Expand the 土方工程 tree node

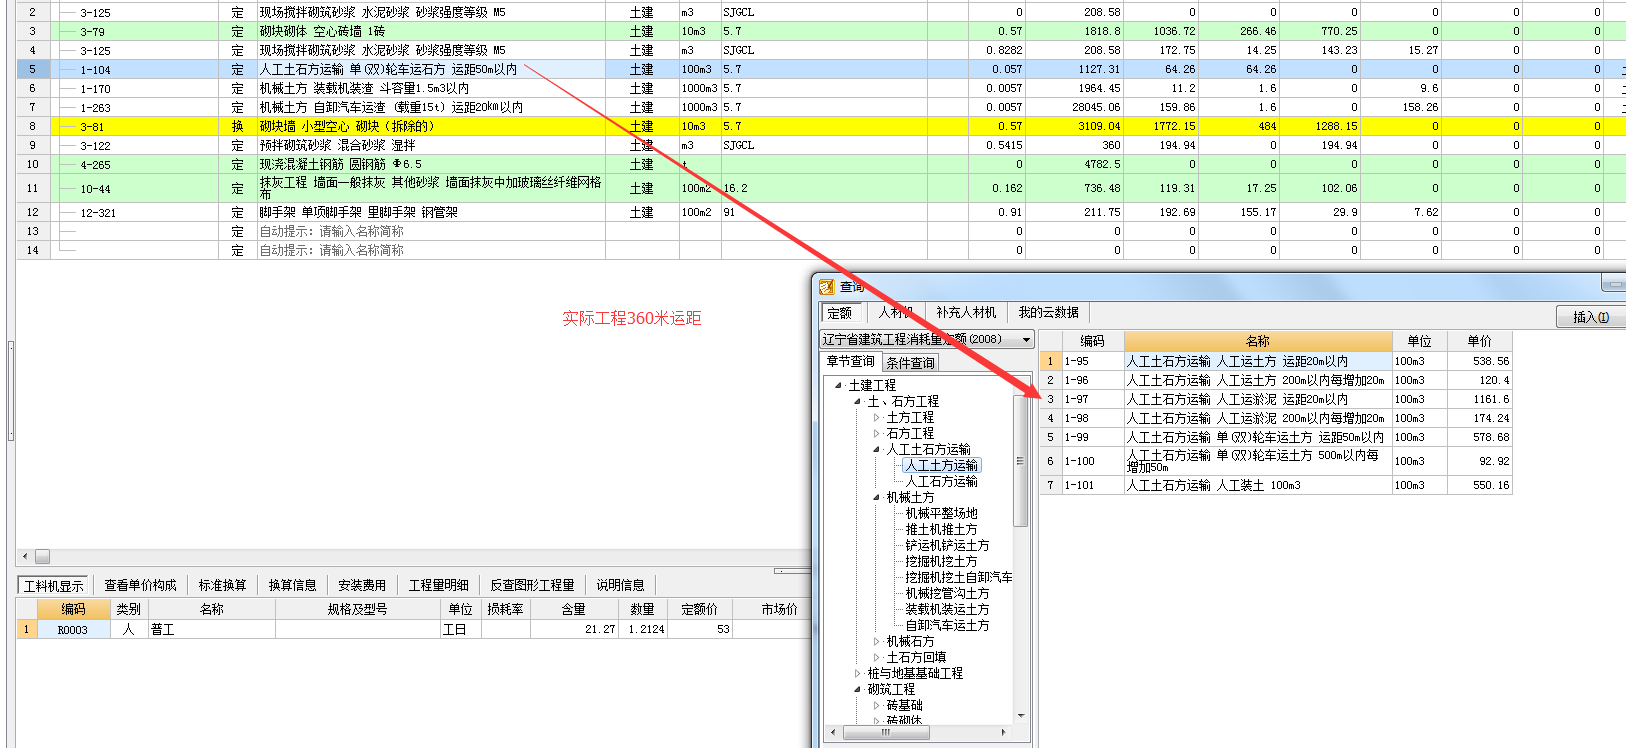click(x=877, y=417)
